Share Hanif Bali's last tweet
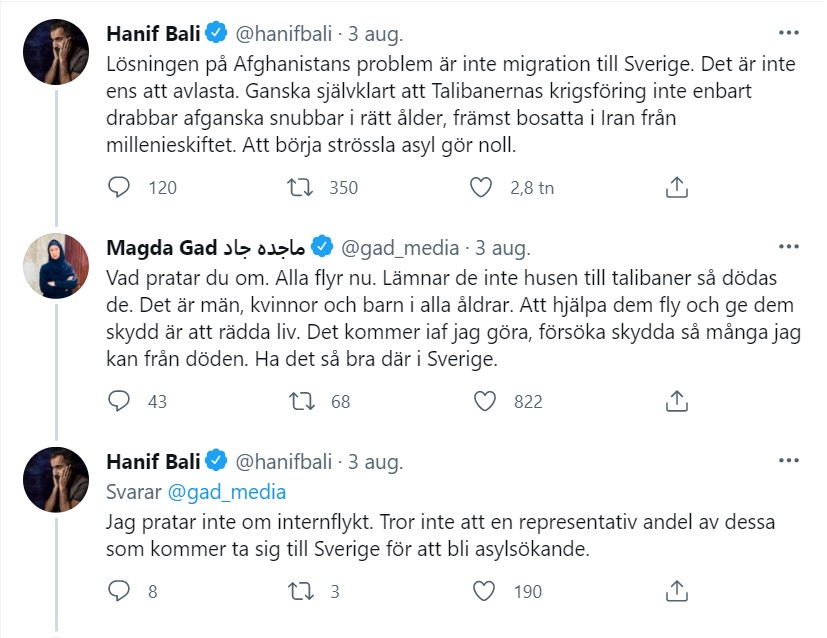Screen dimensions: 827x638 678,592
